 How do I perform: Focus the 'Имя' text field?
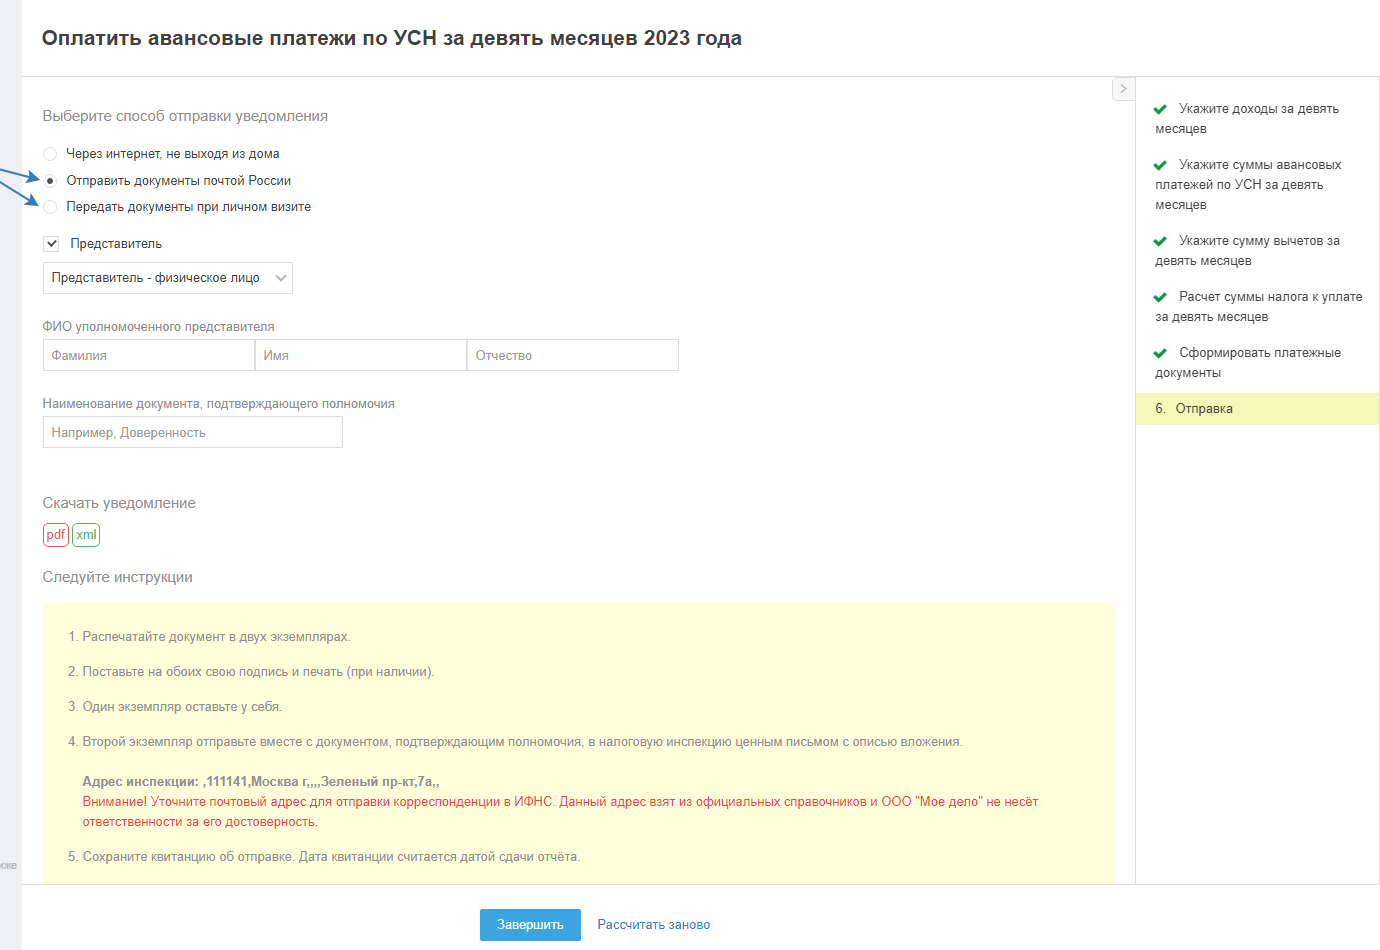tap(361, 355)
